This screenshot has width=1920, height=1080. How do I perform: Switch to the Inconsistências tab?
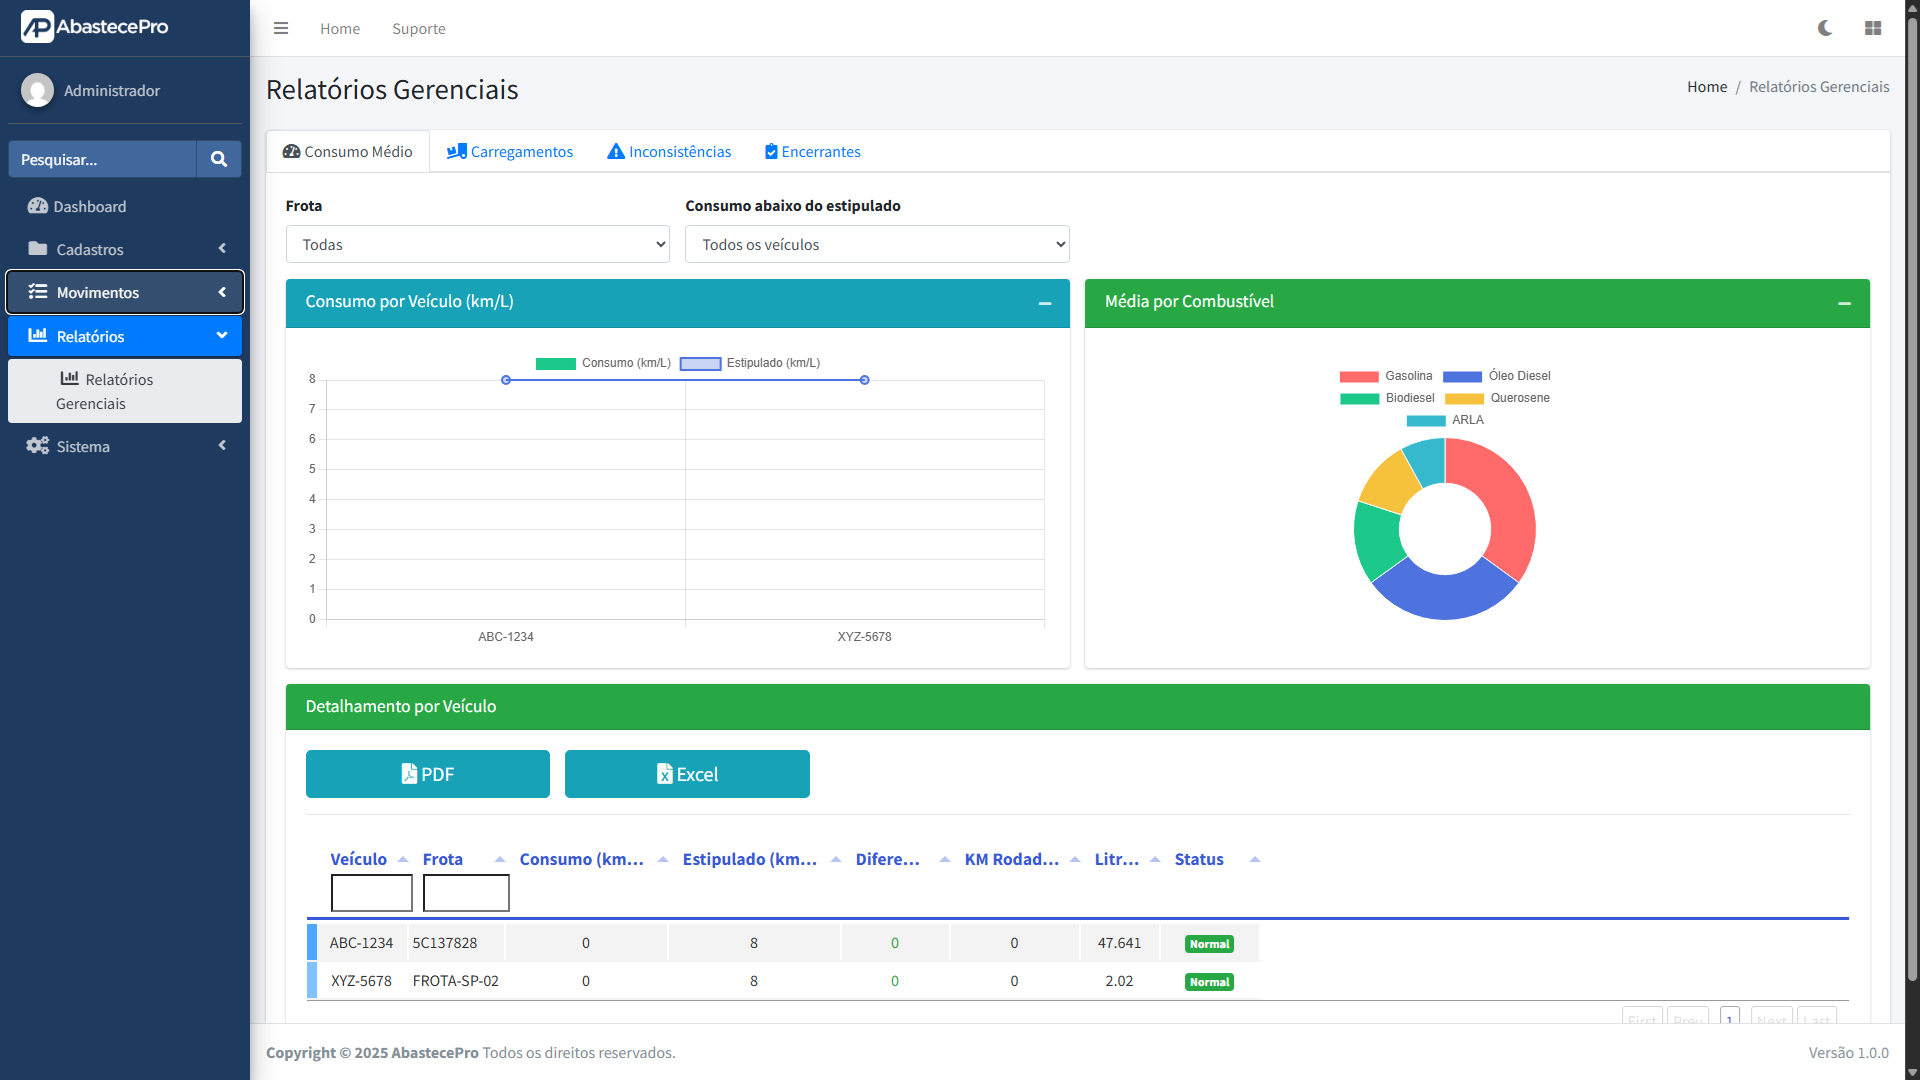click(x=669, y=152)
